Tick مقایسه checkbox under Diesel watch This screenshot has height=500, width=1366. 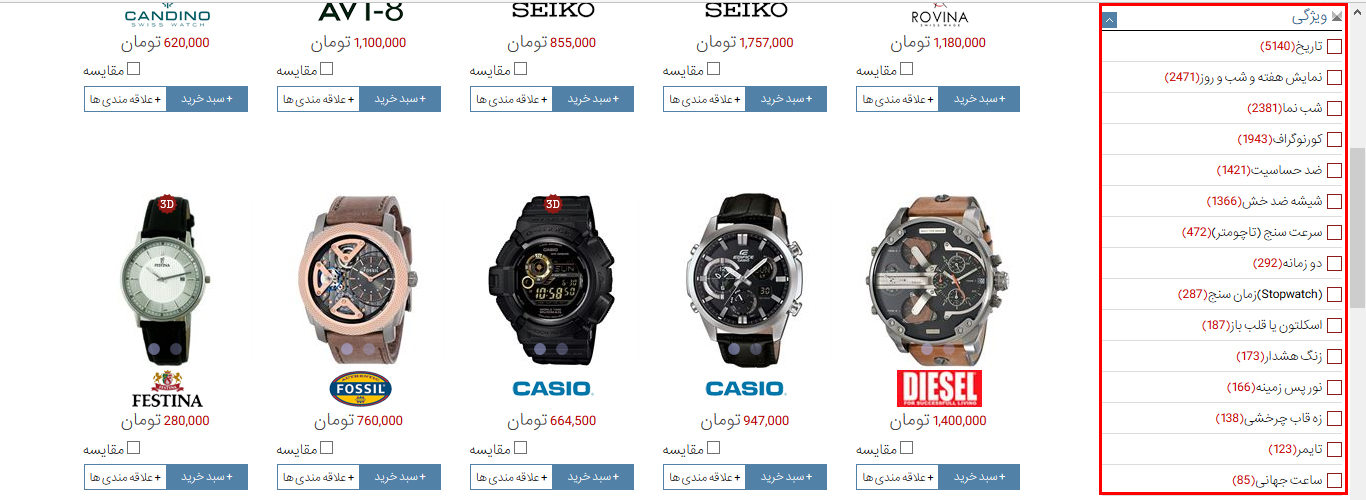[x=907, y=448]
